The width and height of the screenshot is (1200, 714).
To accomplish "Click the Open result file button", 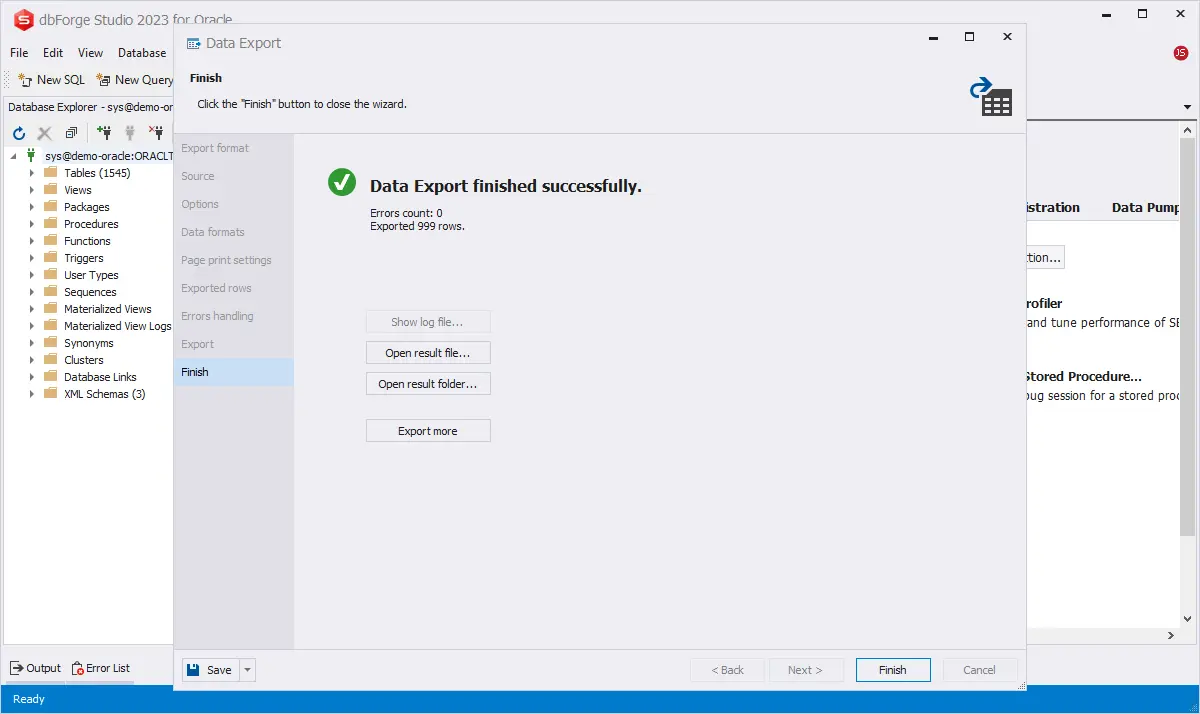I will click(428, 353).
